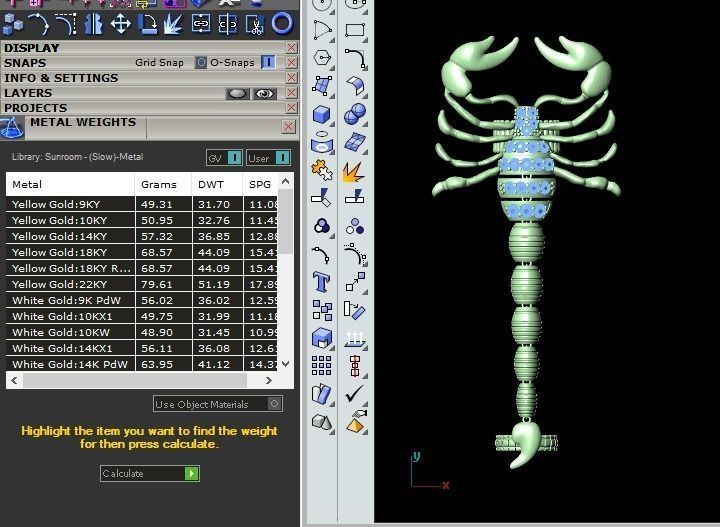The height and width of the screenshot is (527, 720).
Task: Click the black checkmark check tool
Action: point(354,393)
